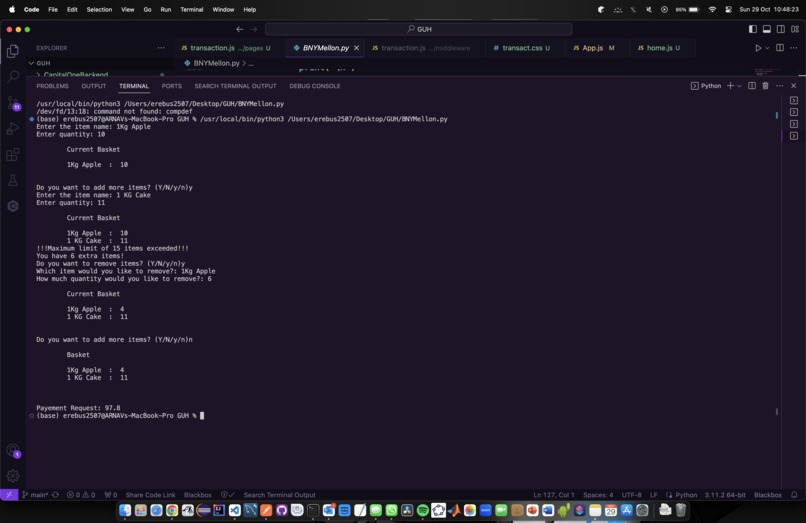Toggle the primary side bar visibility
This screenshot has height=523, width=806.
point(753,29)
